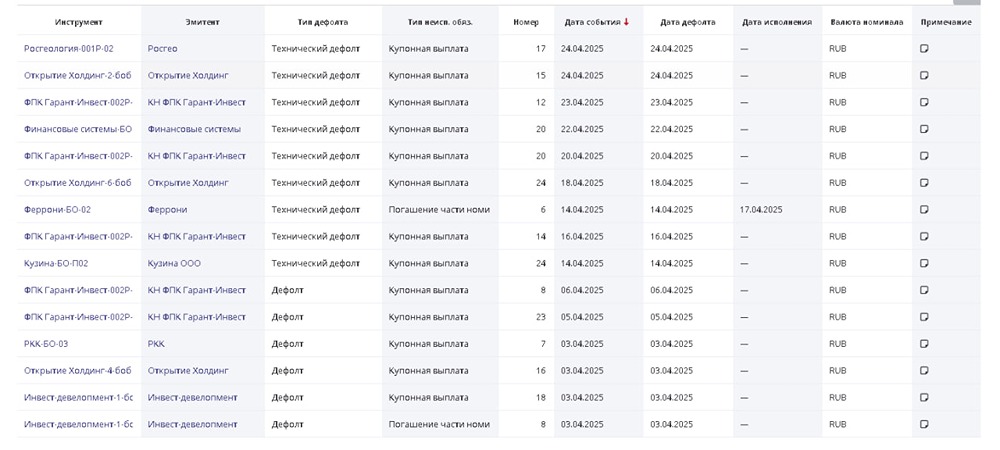The width and height of the screenshot is (1000, 450).
Task: Sort by the Номер column header
Action: pyautogui.click(x=526, y=22)
